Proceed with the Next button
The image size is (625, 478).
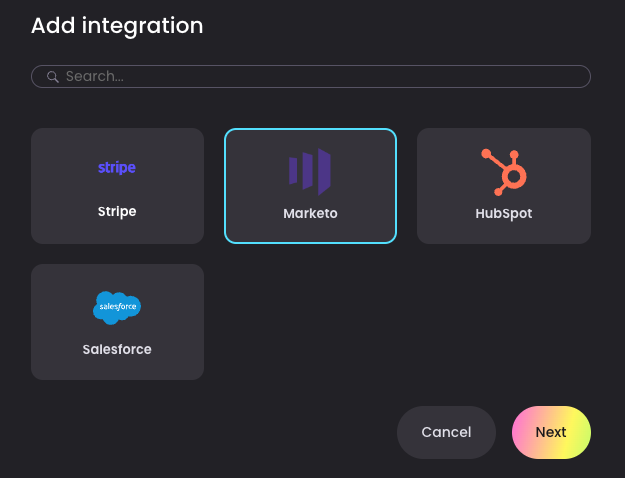pyautogui.click(x=551, y=432)
